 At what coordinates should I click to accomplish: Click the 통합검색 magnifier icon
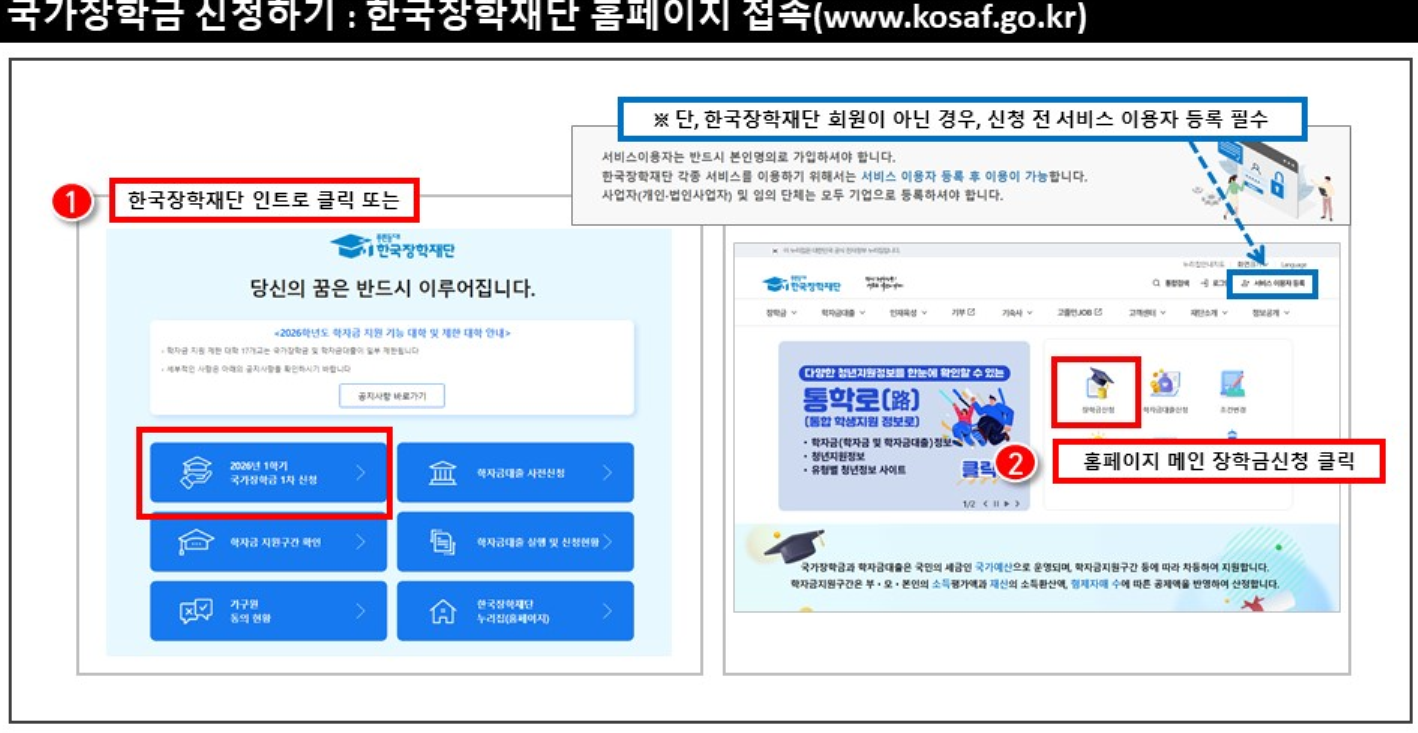point(1156,283)
